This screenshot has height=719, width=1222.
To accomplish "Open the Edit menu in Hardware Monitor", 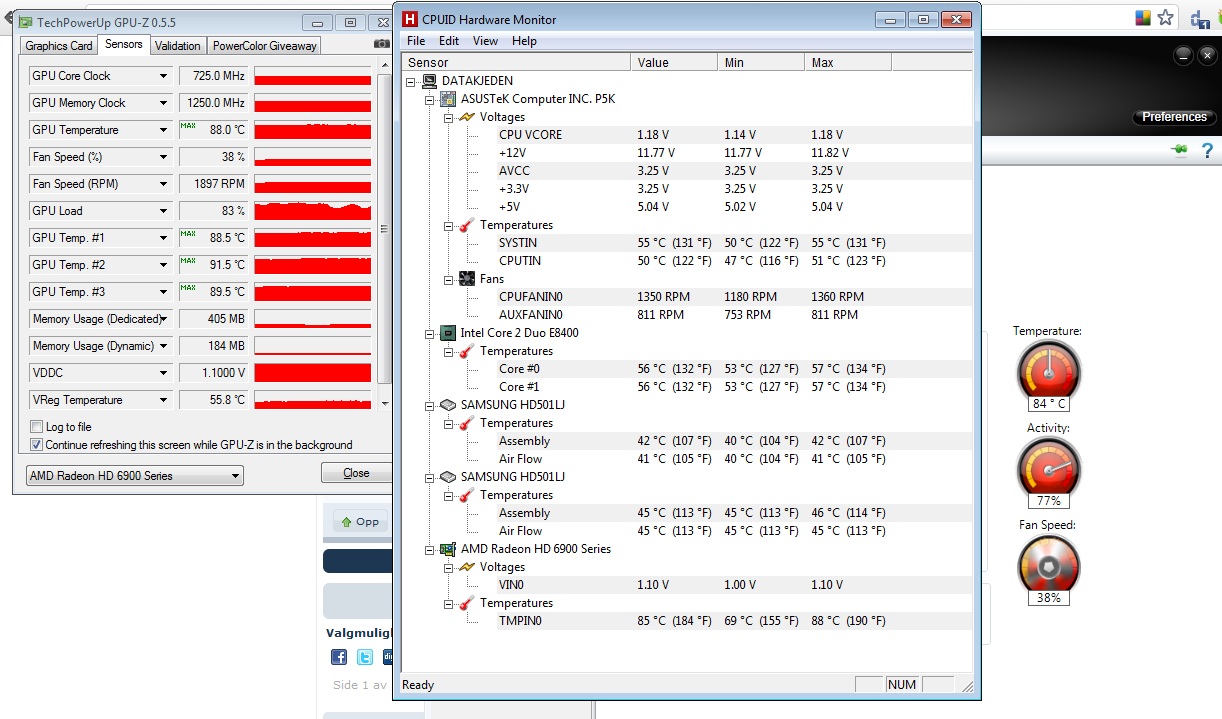I will 449,41.
